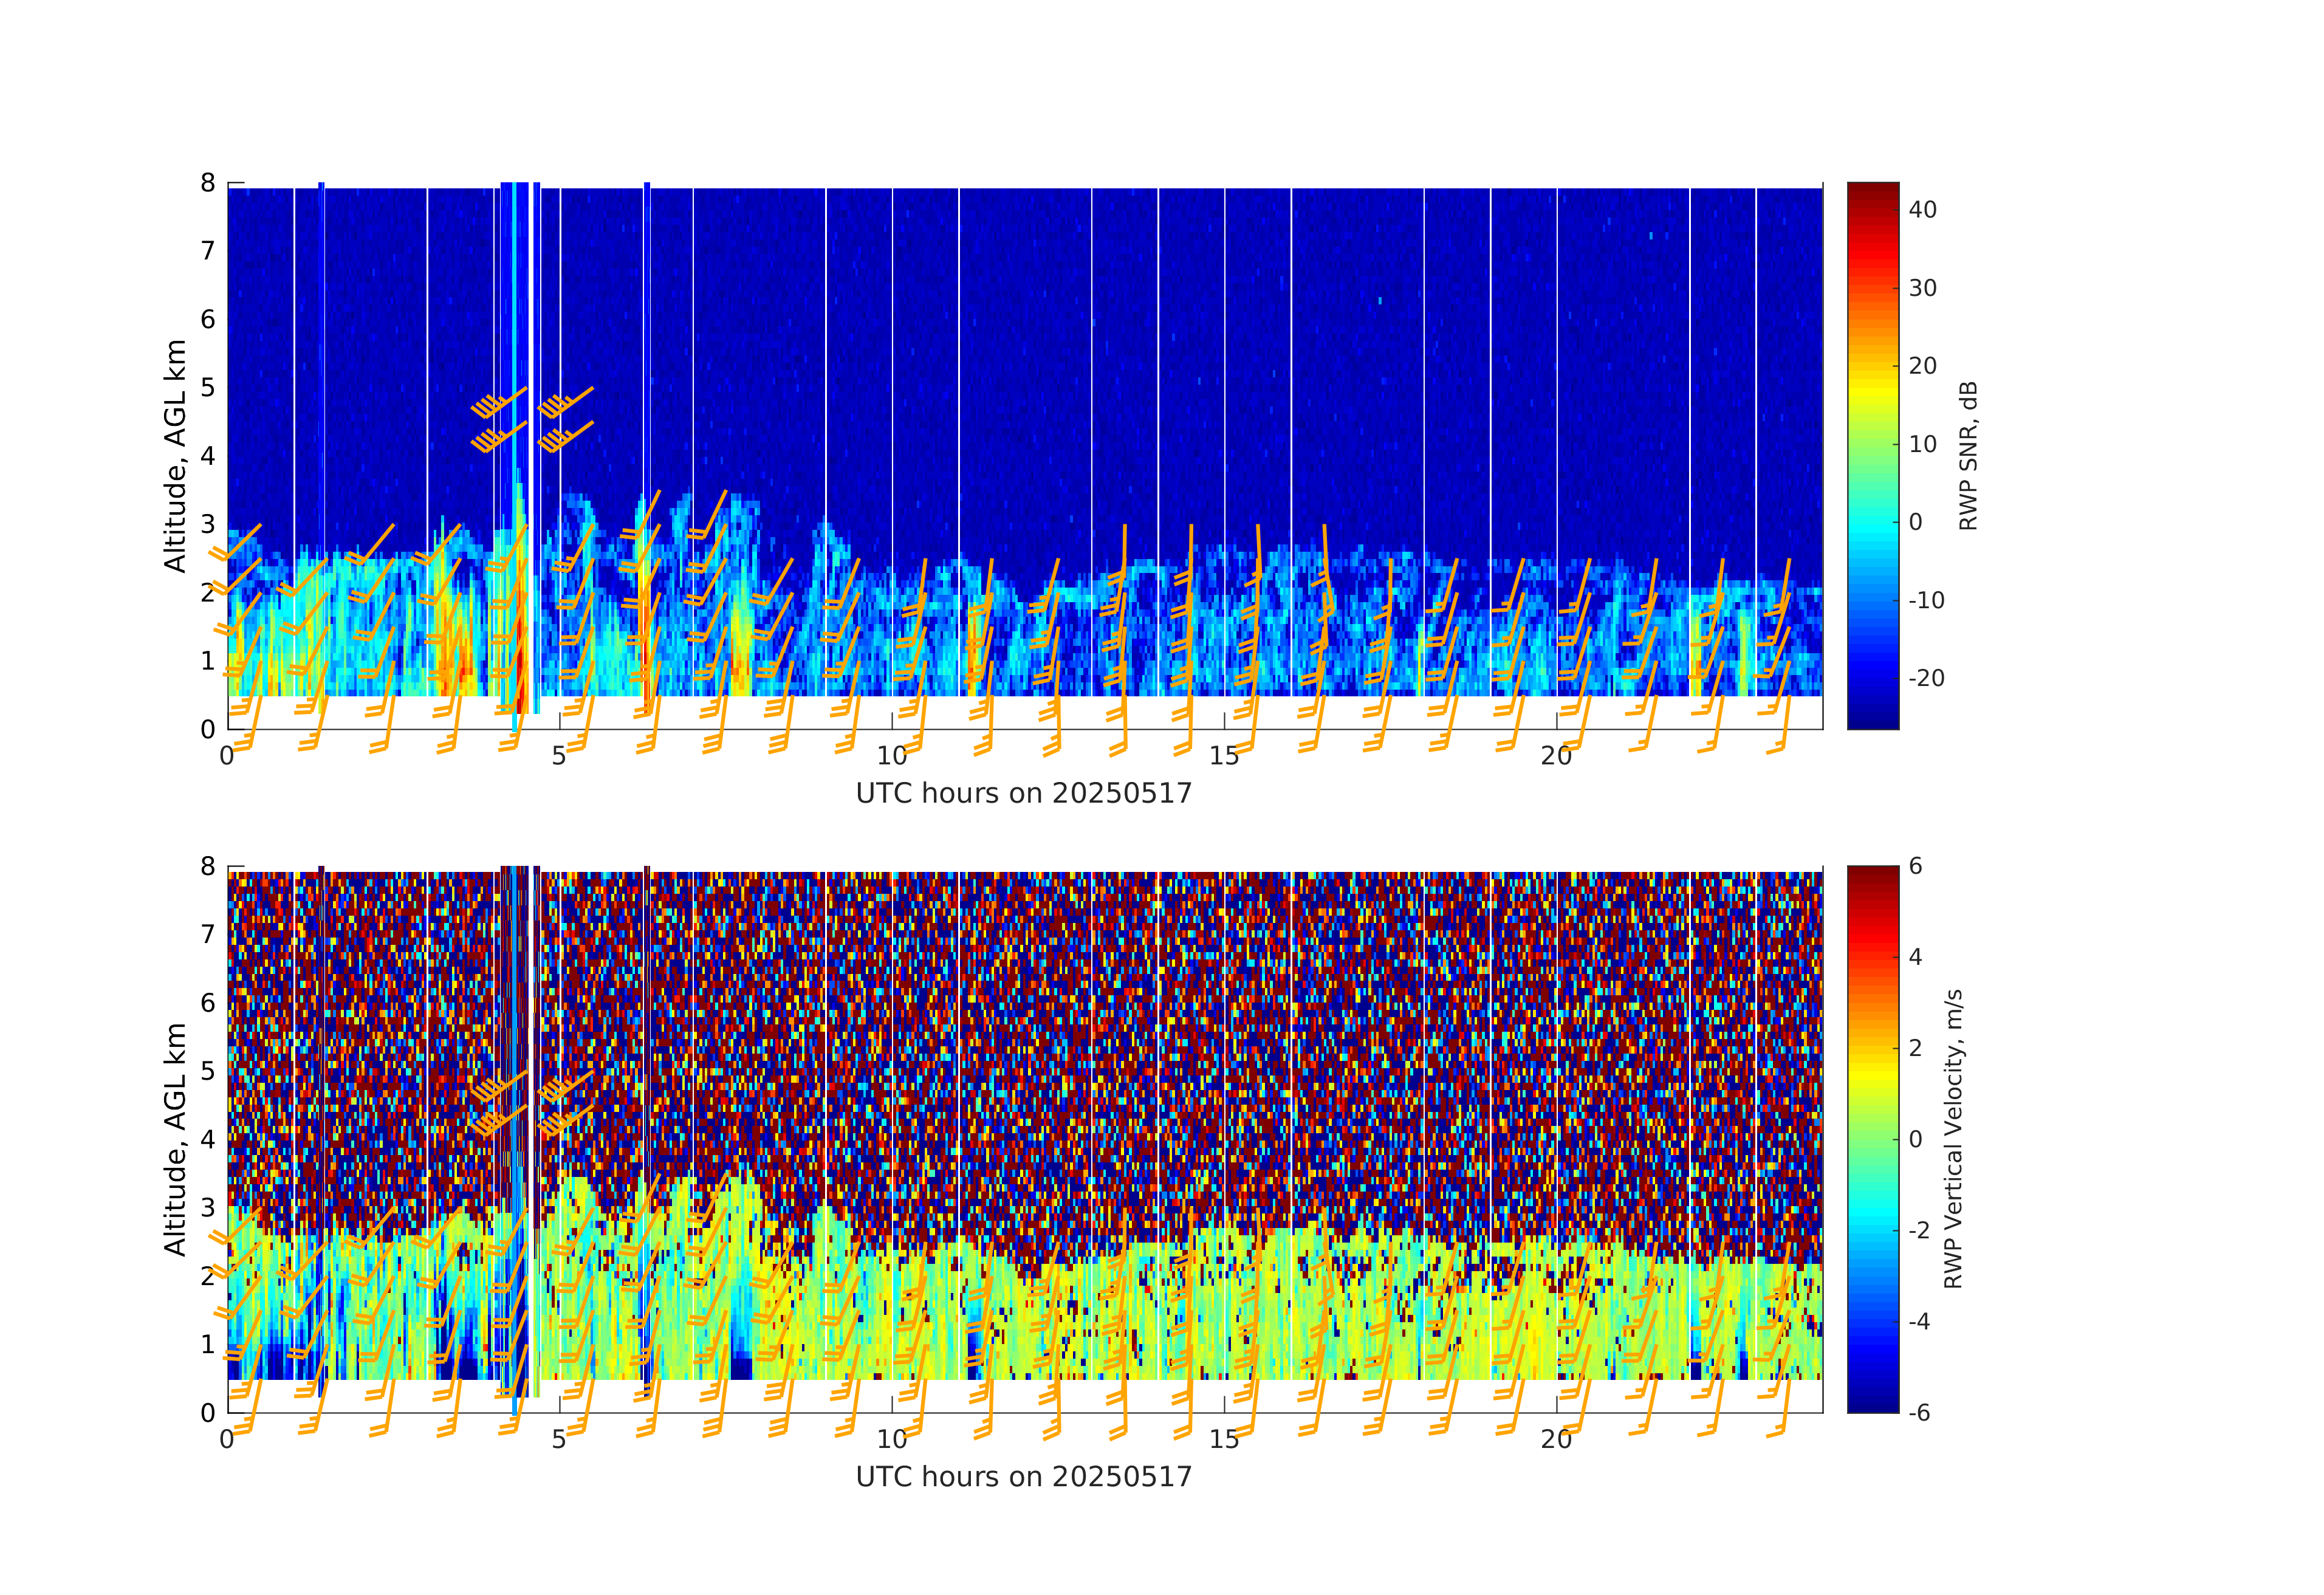
Task: Click the 40 tick on SNR colorbar
Action: point(1922,210)
